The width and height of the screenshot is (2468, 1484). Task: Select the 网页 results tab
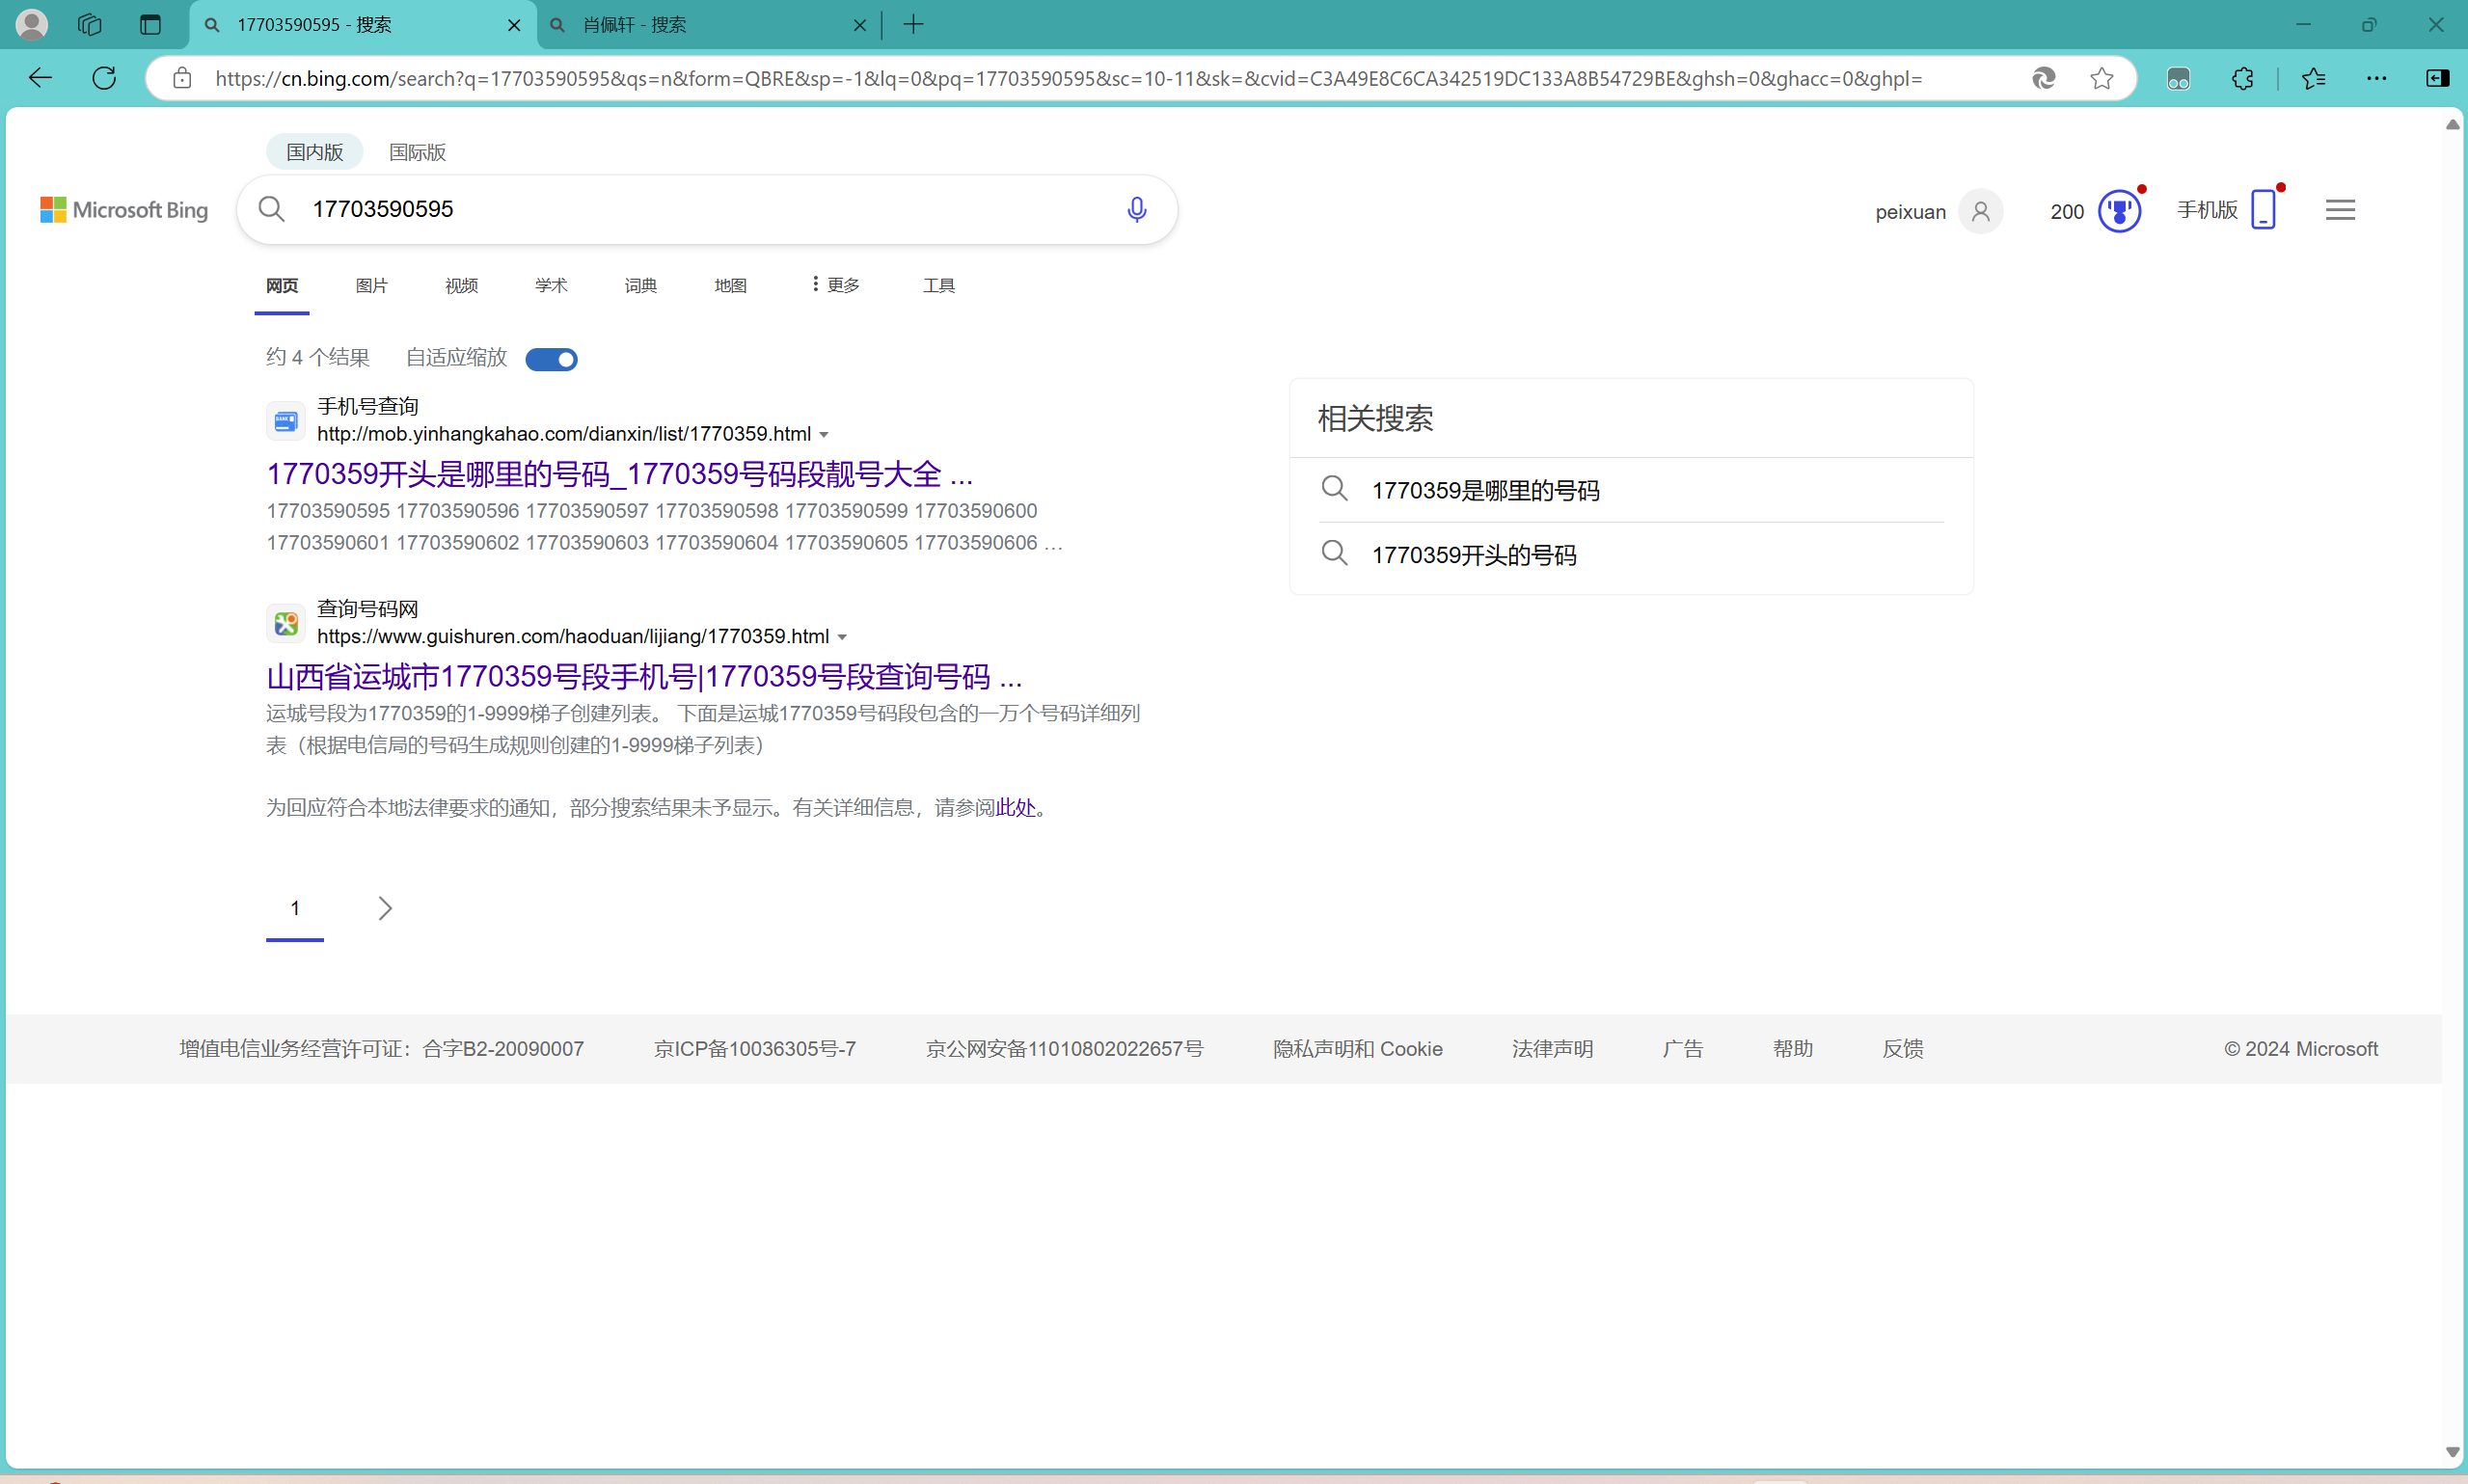[282, 285]
